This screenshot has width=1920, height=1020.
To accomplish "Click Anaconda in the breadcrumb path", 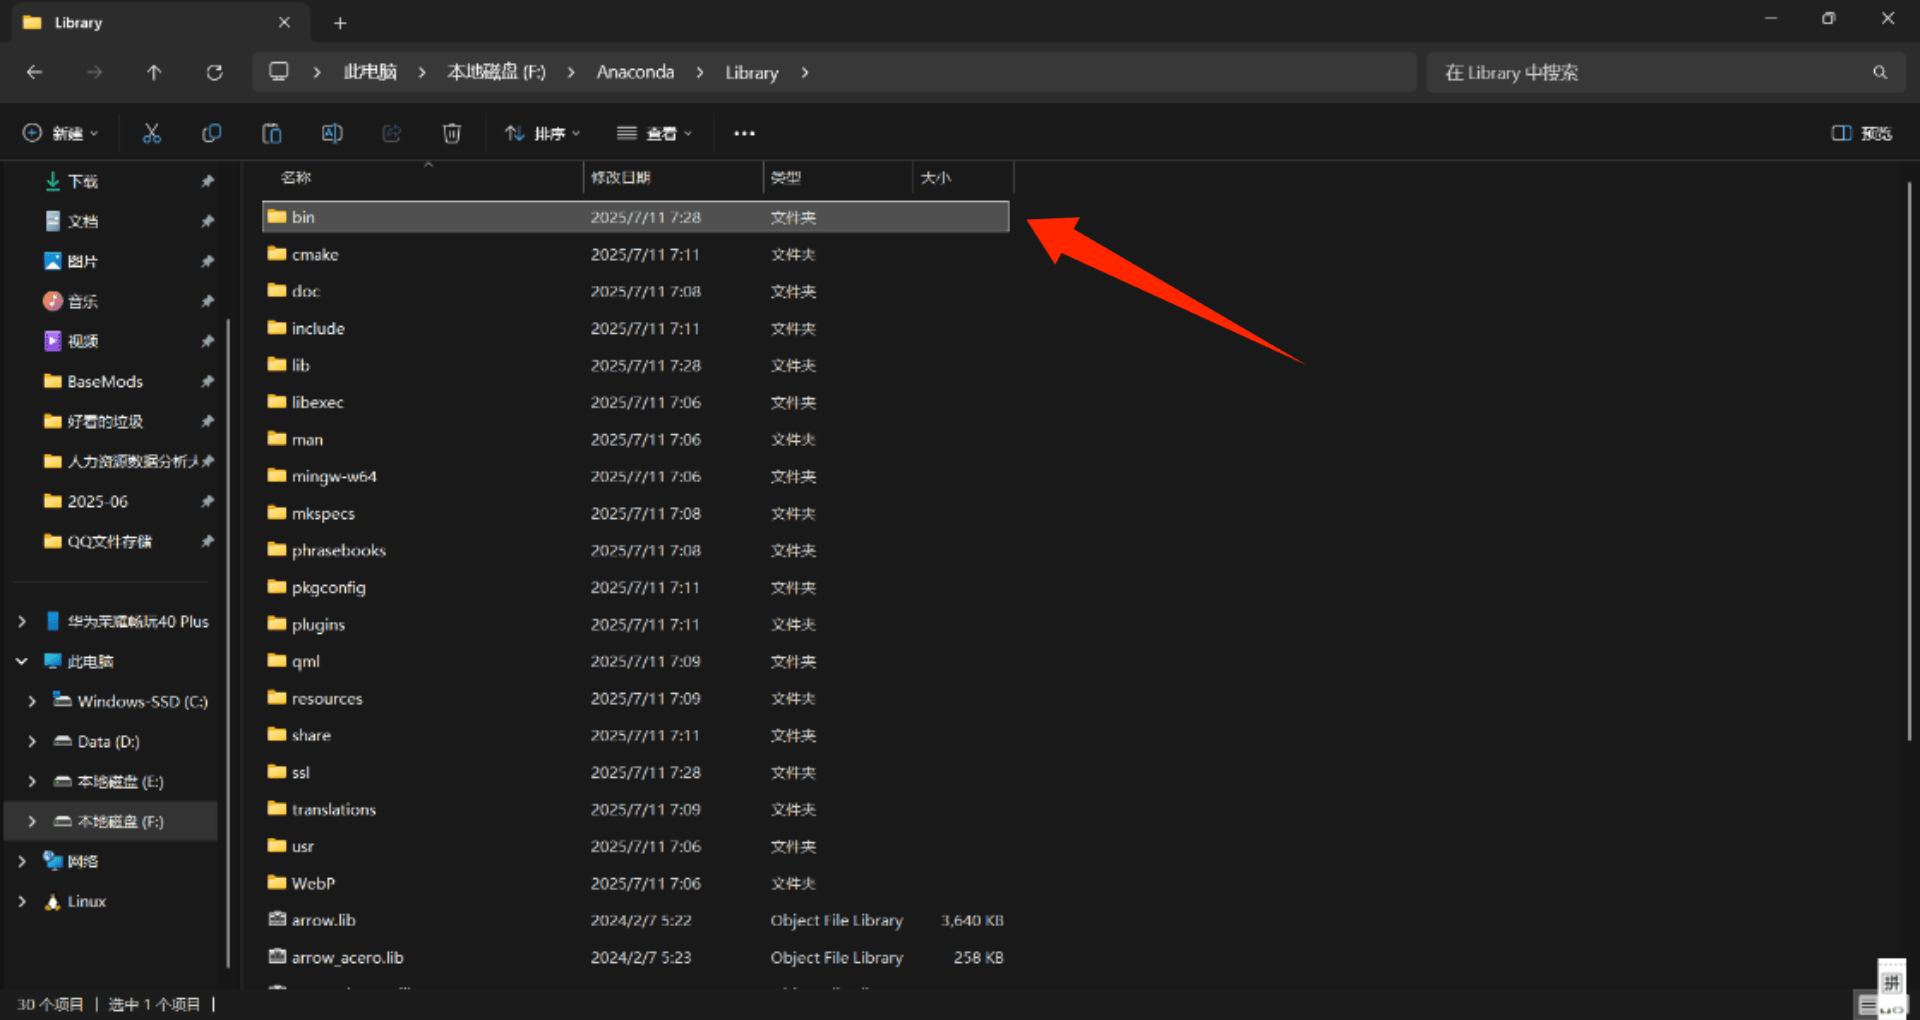I will click(635, 72).
